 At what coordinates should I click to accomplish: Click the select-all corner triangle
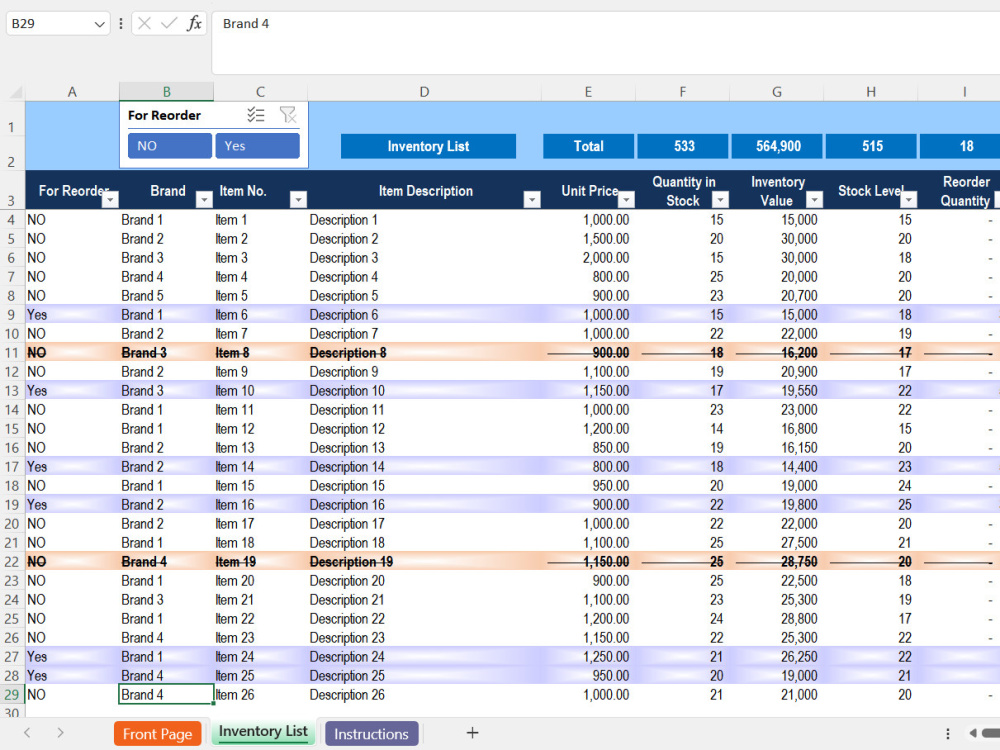pyautogui.click(x=16, y=92)
